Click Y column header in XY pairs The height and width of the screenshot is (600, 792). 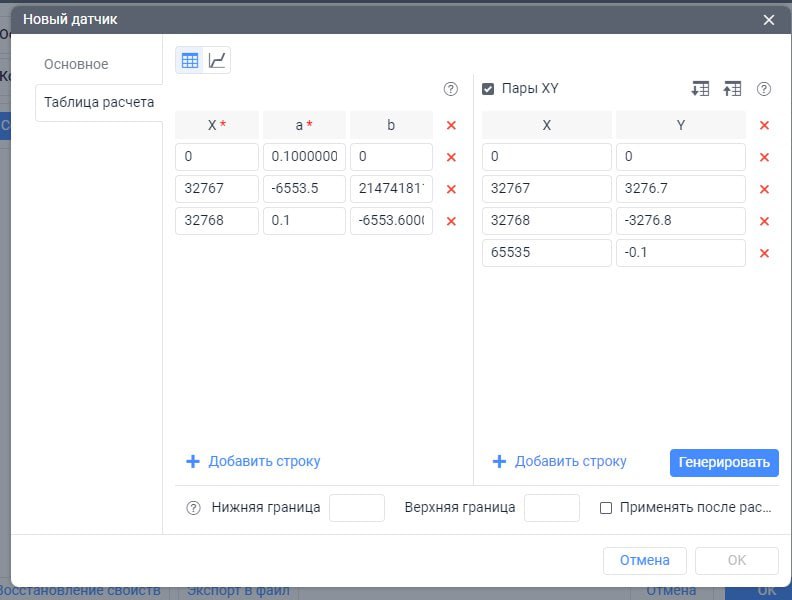pyautogui.click(x=680, y=125)
